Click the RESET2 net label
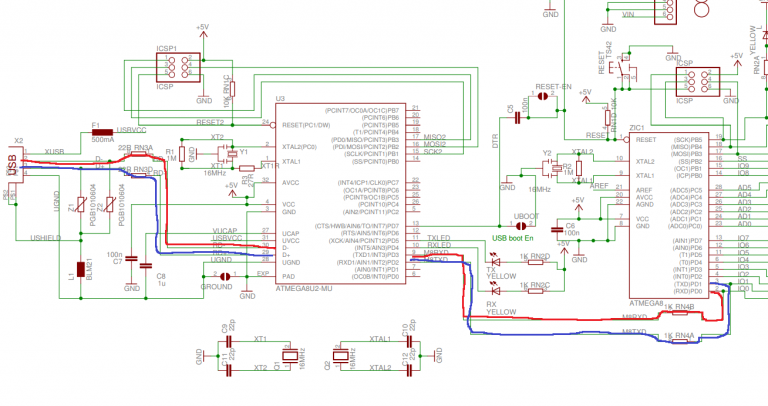 click(210, 122)
